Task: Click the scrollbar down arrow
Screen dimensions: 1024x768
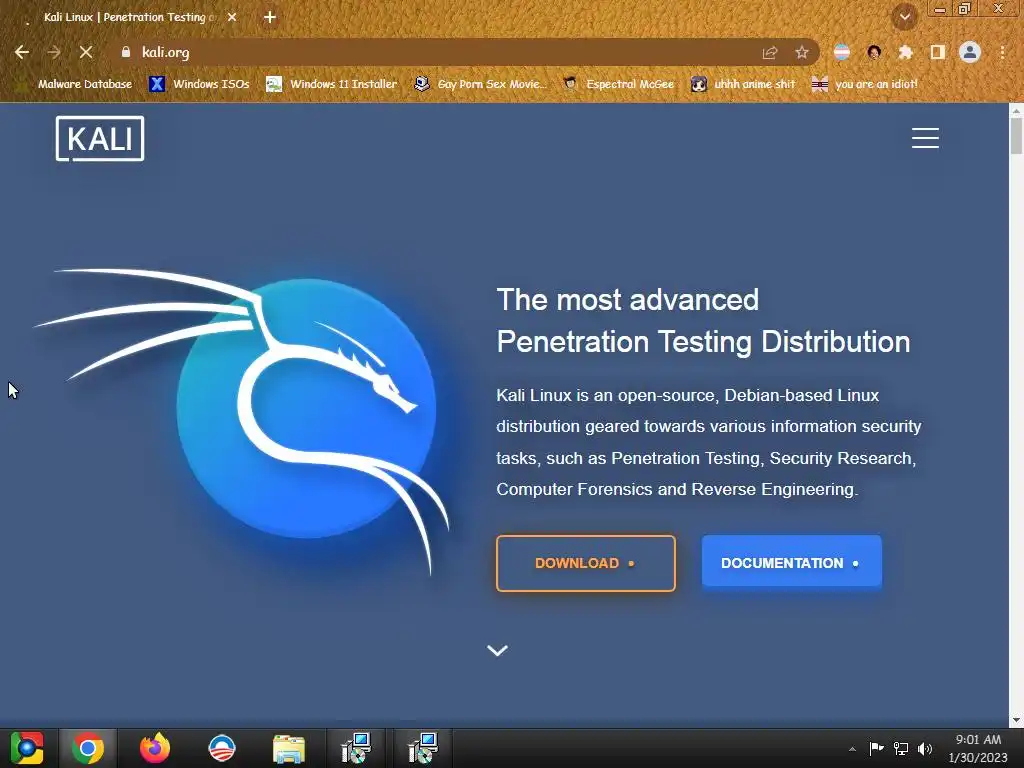Action: click(1016, 720)
